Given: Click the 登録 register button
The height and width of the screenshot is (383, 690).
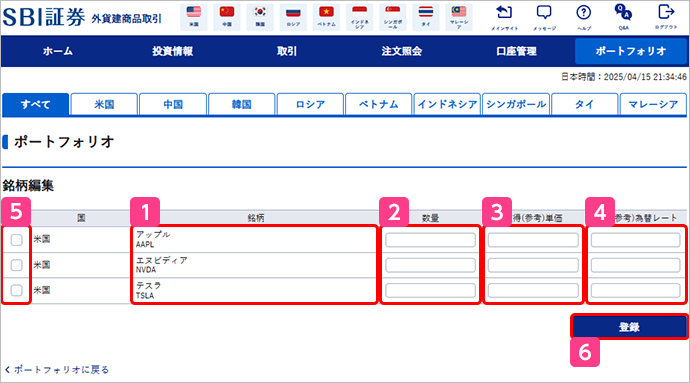Looking at the screenshot, I should 629,327.
